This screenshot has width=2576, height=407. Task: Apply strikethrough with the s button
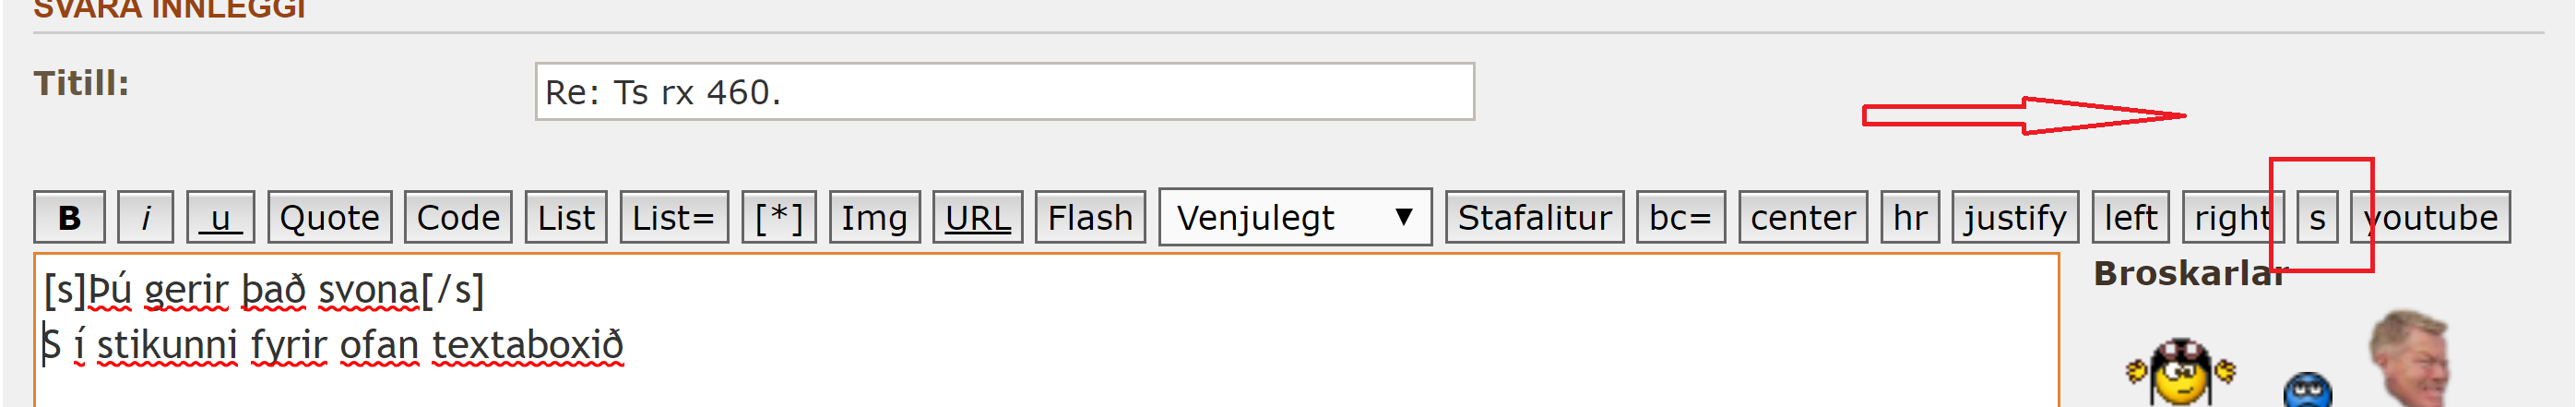click(2317, 217)
